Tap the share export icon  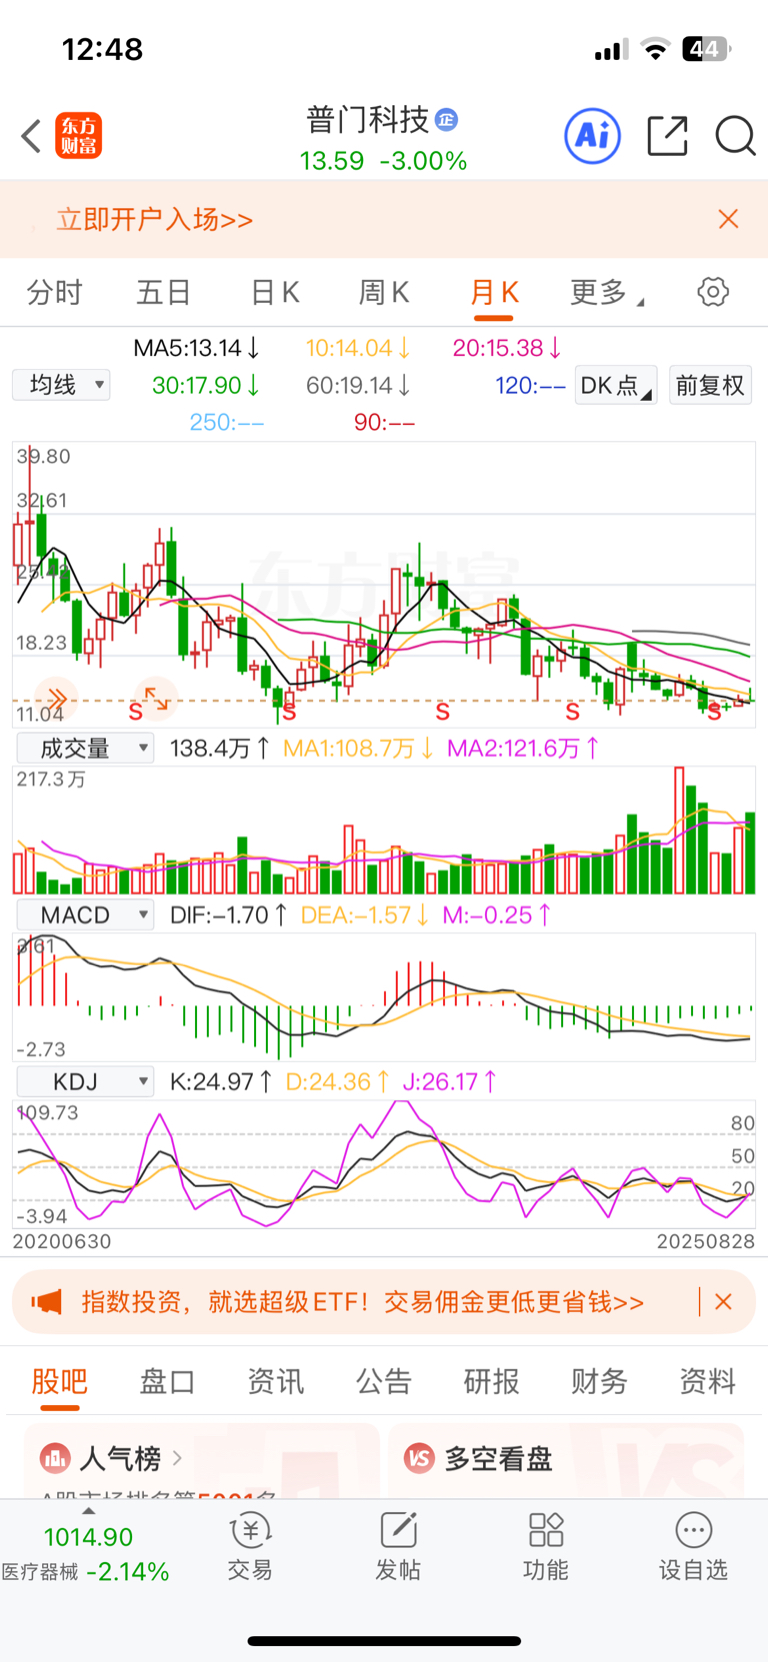point(667,136)
